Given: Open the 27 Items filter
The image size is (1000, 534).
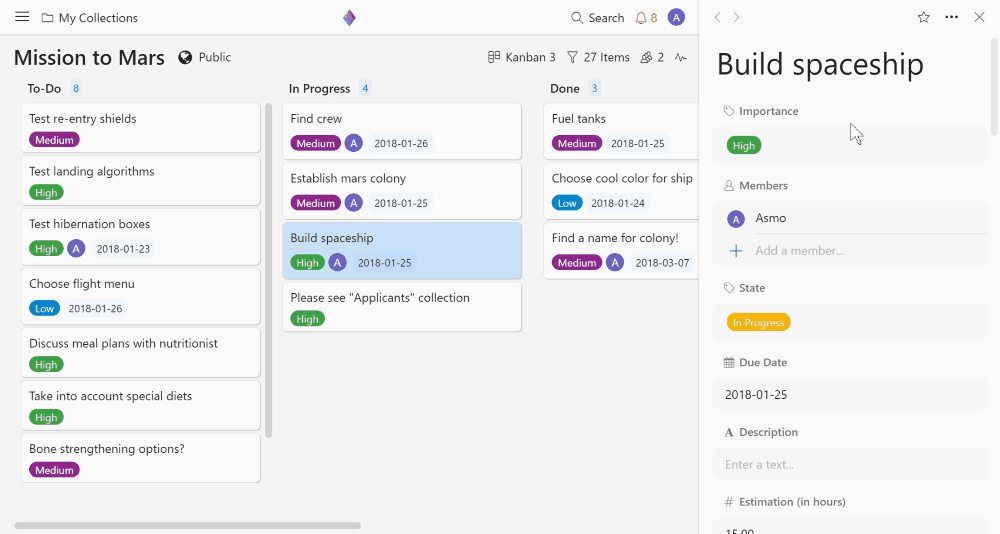Looking at the screenshot, I should pyautogui.click(x=598, y=57).
